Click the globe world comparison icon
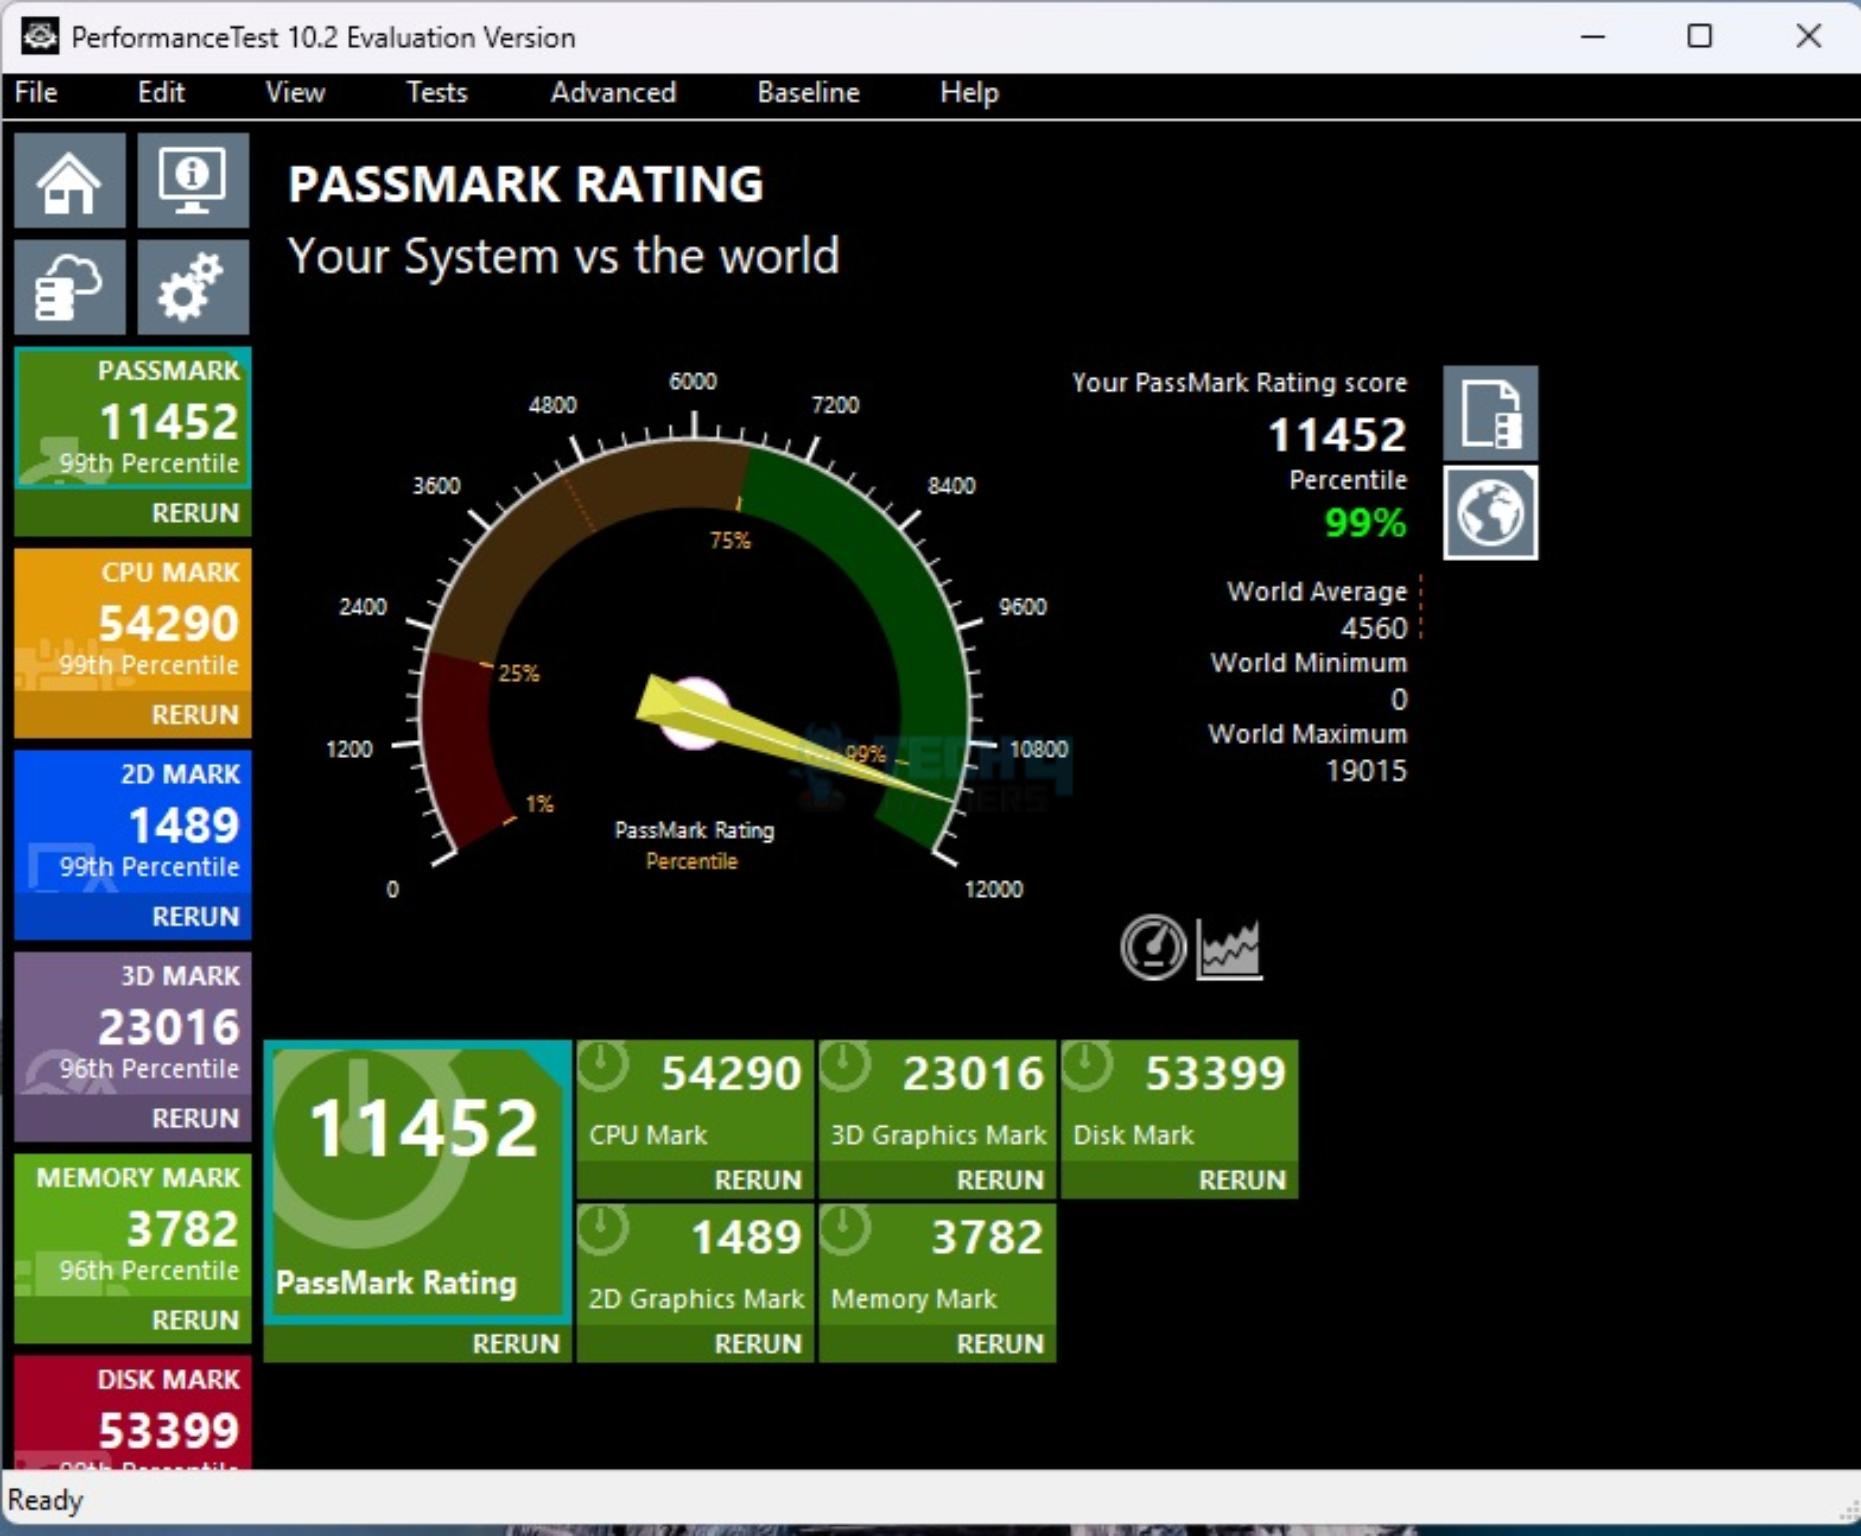Viewport: 1861px width, 1536px height. point(1489,513)
